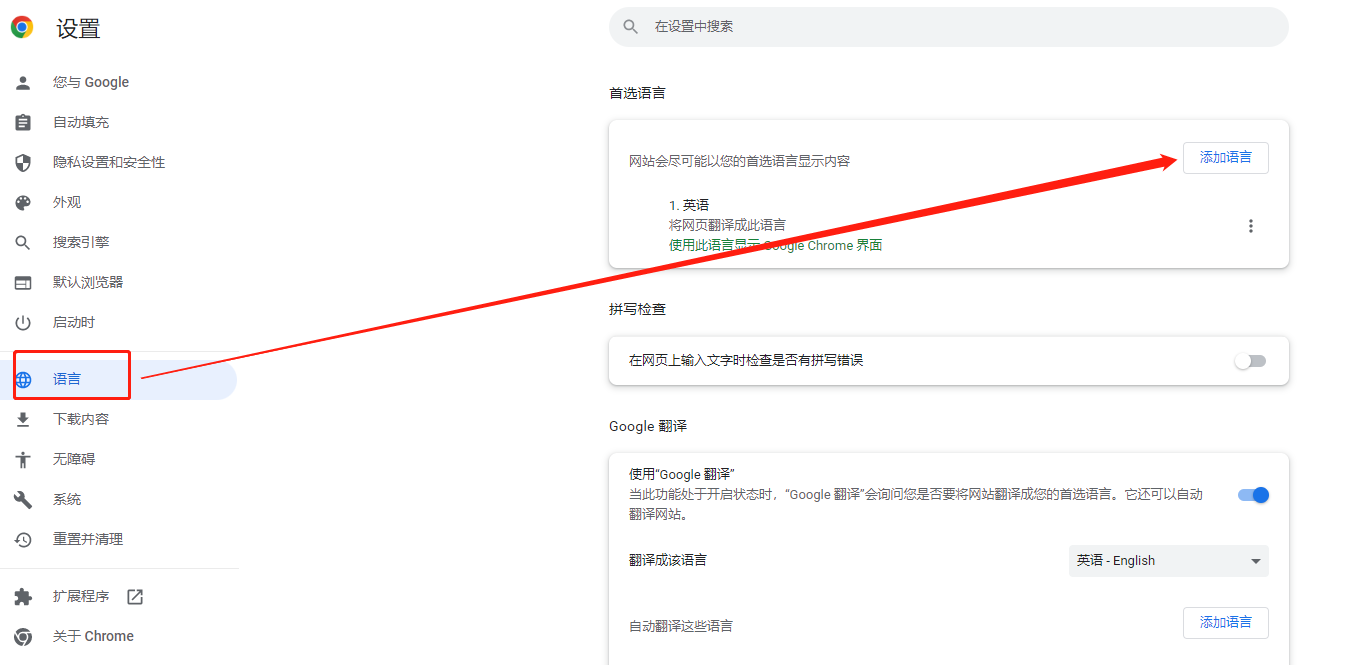Screen dimensions: 1369x665
Task: Open the shield icon for 隐私设置和安全性
Action: point(23,162)
